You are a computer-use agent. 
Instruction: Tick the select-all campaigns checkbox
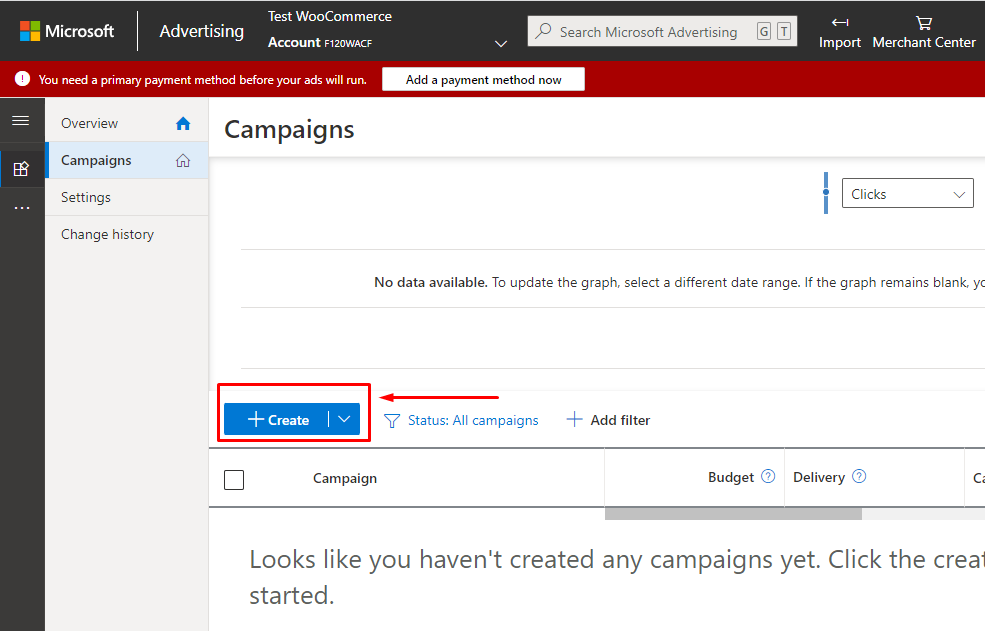point(234,480)
